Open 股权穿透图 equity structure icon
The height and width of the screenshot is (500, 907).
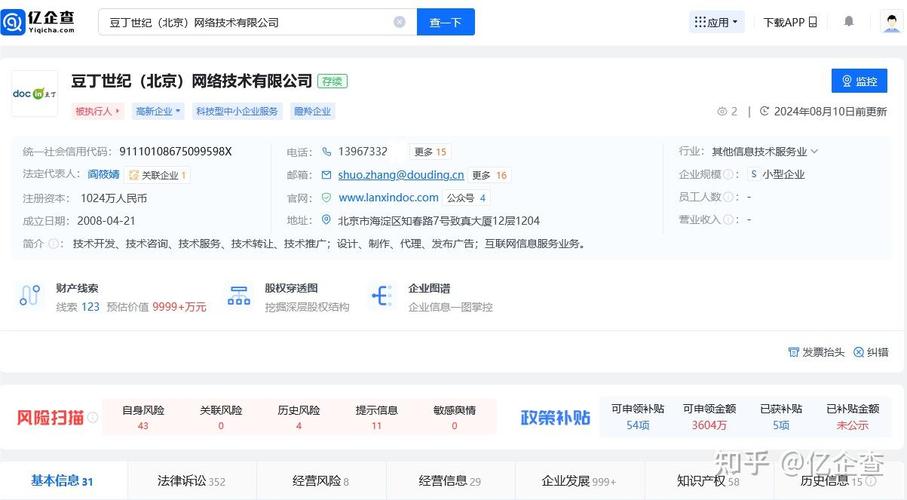point(239,295)
